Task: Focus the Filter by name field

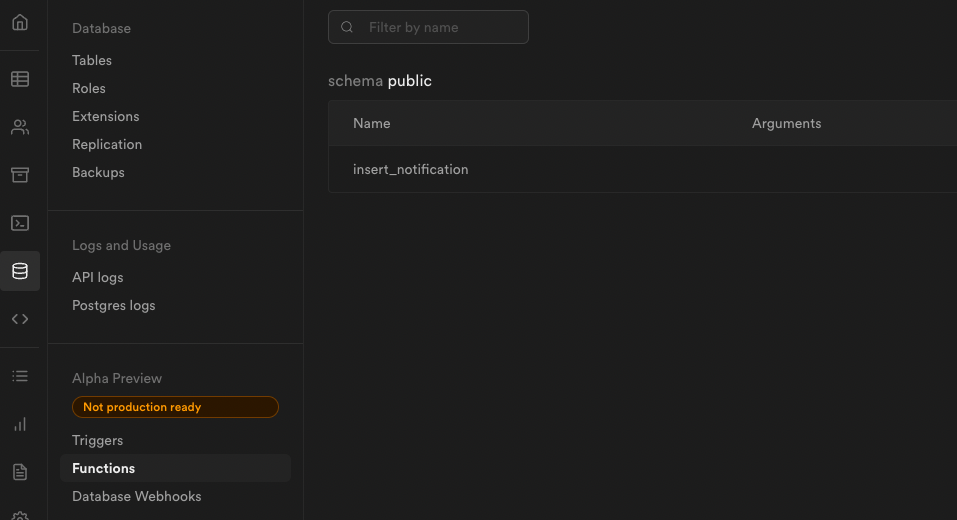Action: click(x=428, y=27)
